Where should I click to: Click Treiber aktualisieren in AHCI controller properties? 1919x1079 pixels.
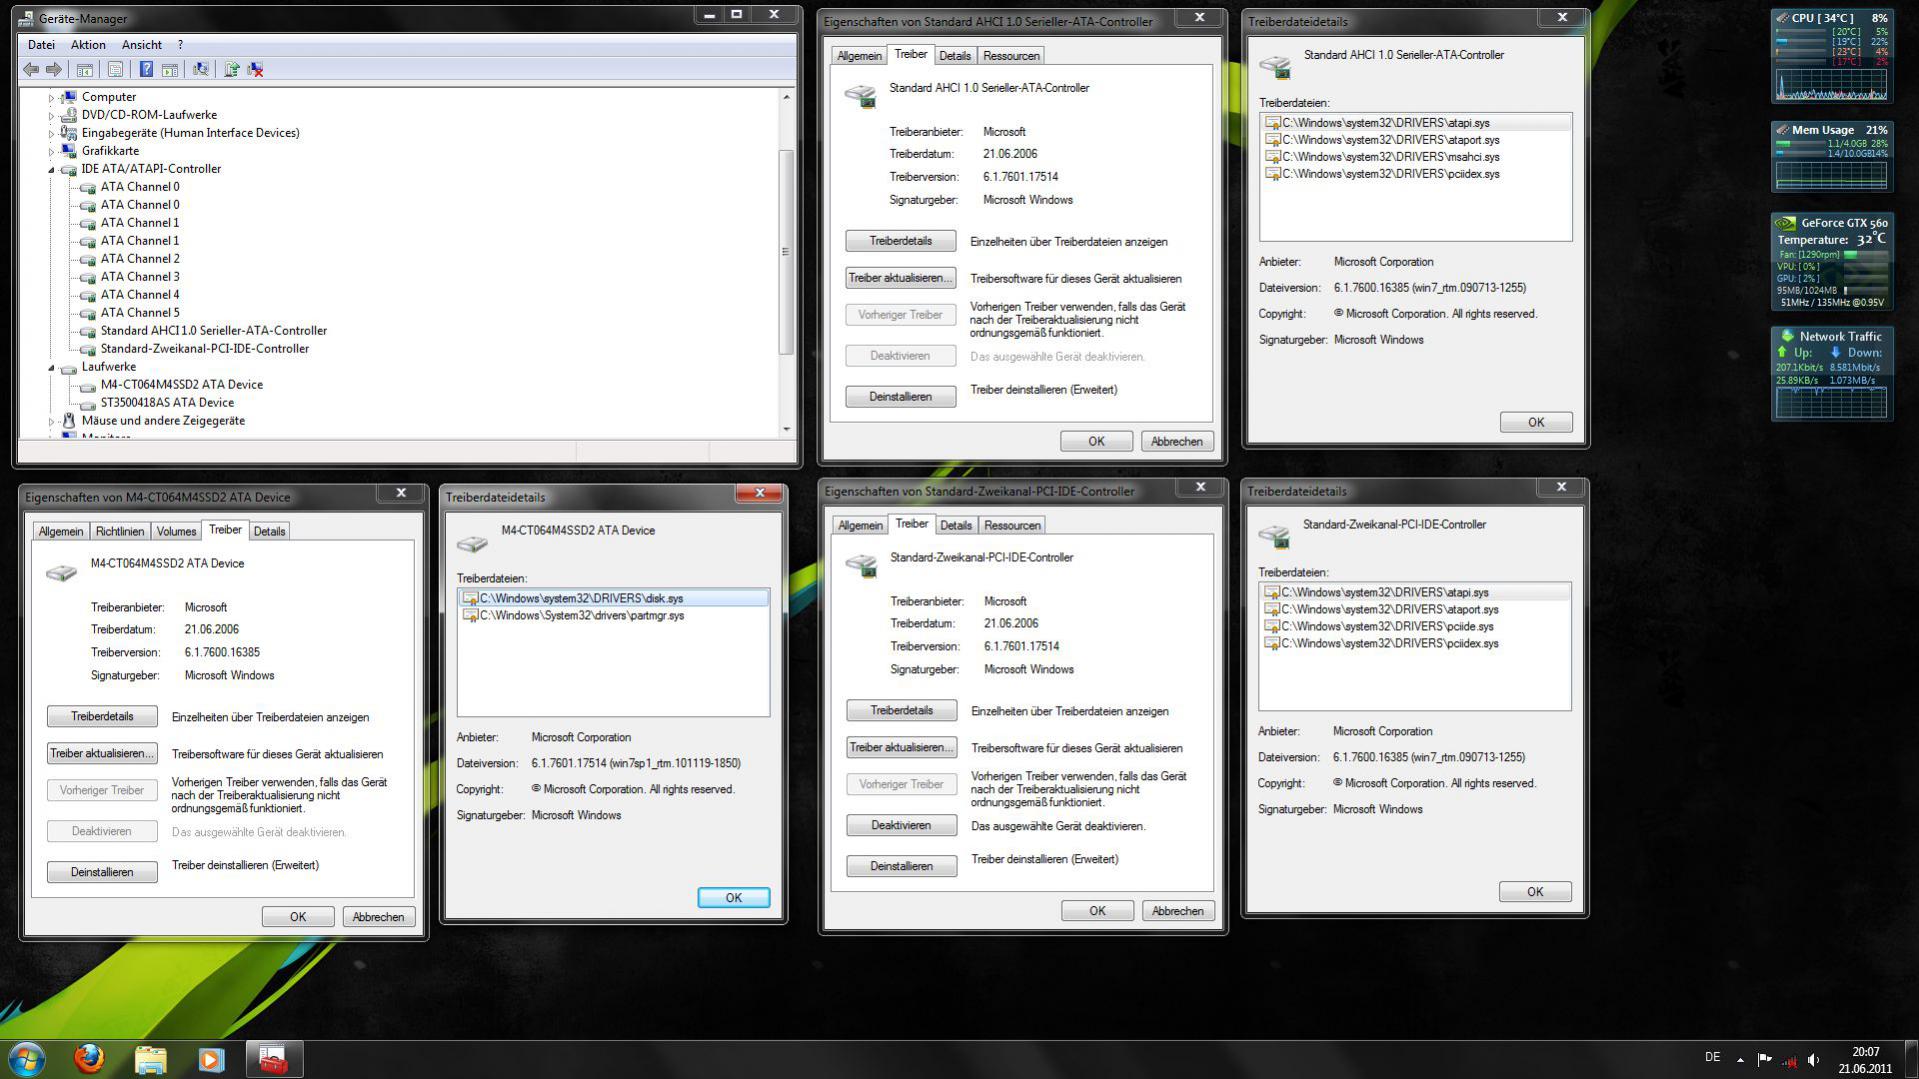point(900,278)
